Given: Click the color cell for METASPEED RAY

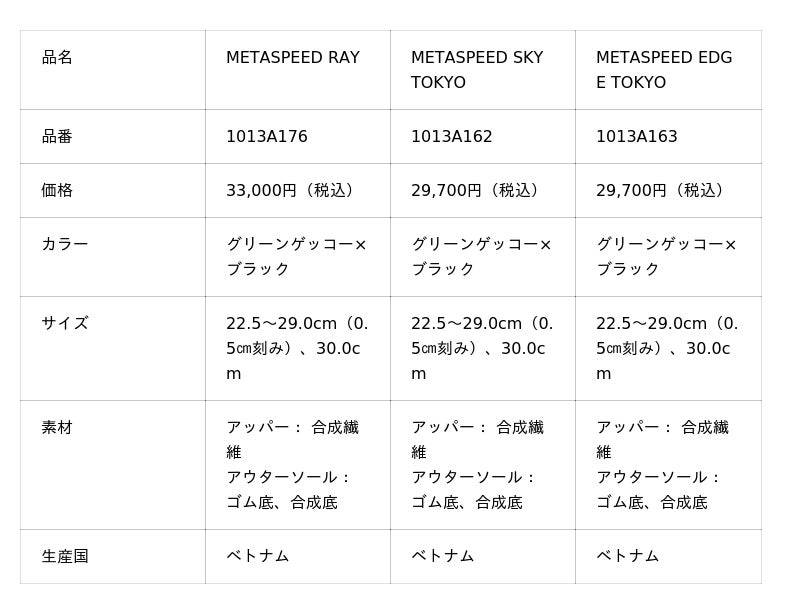Looking at the screenshot, I should tap(296, 257).
